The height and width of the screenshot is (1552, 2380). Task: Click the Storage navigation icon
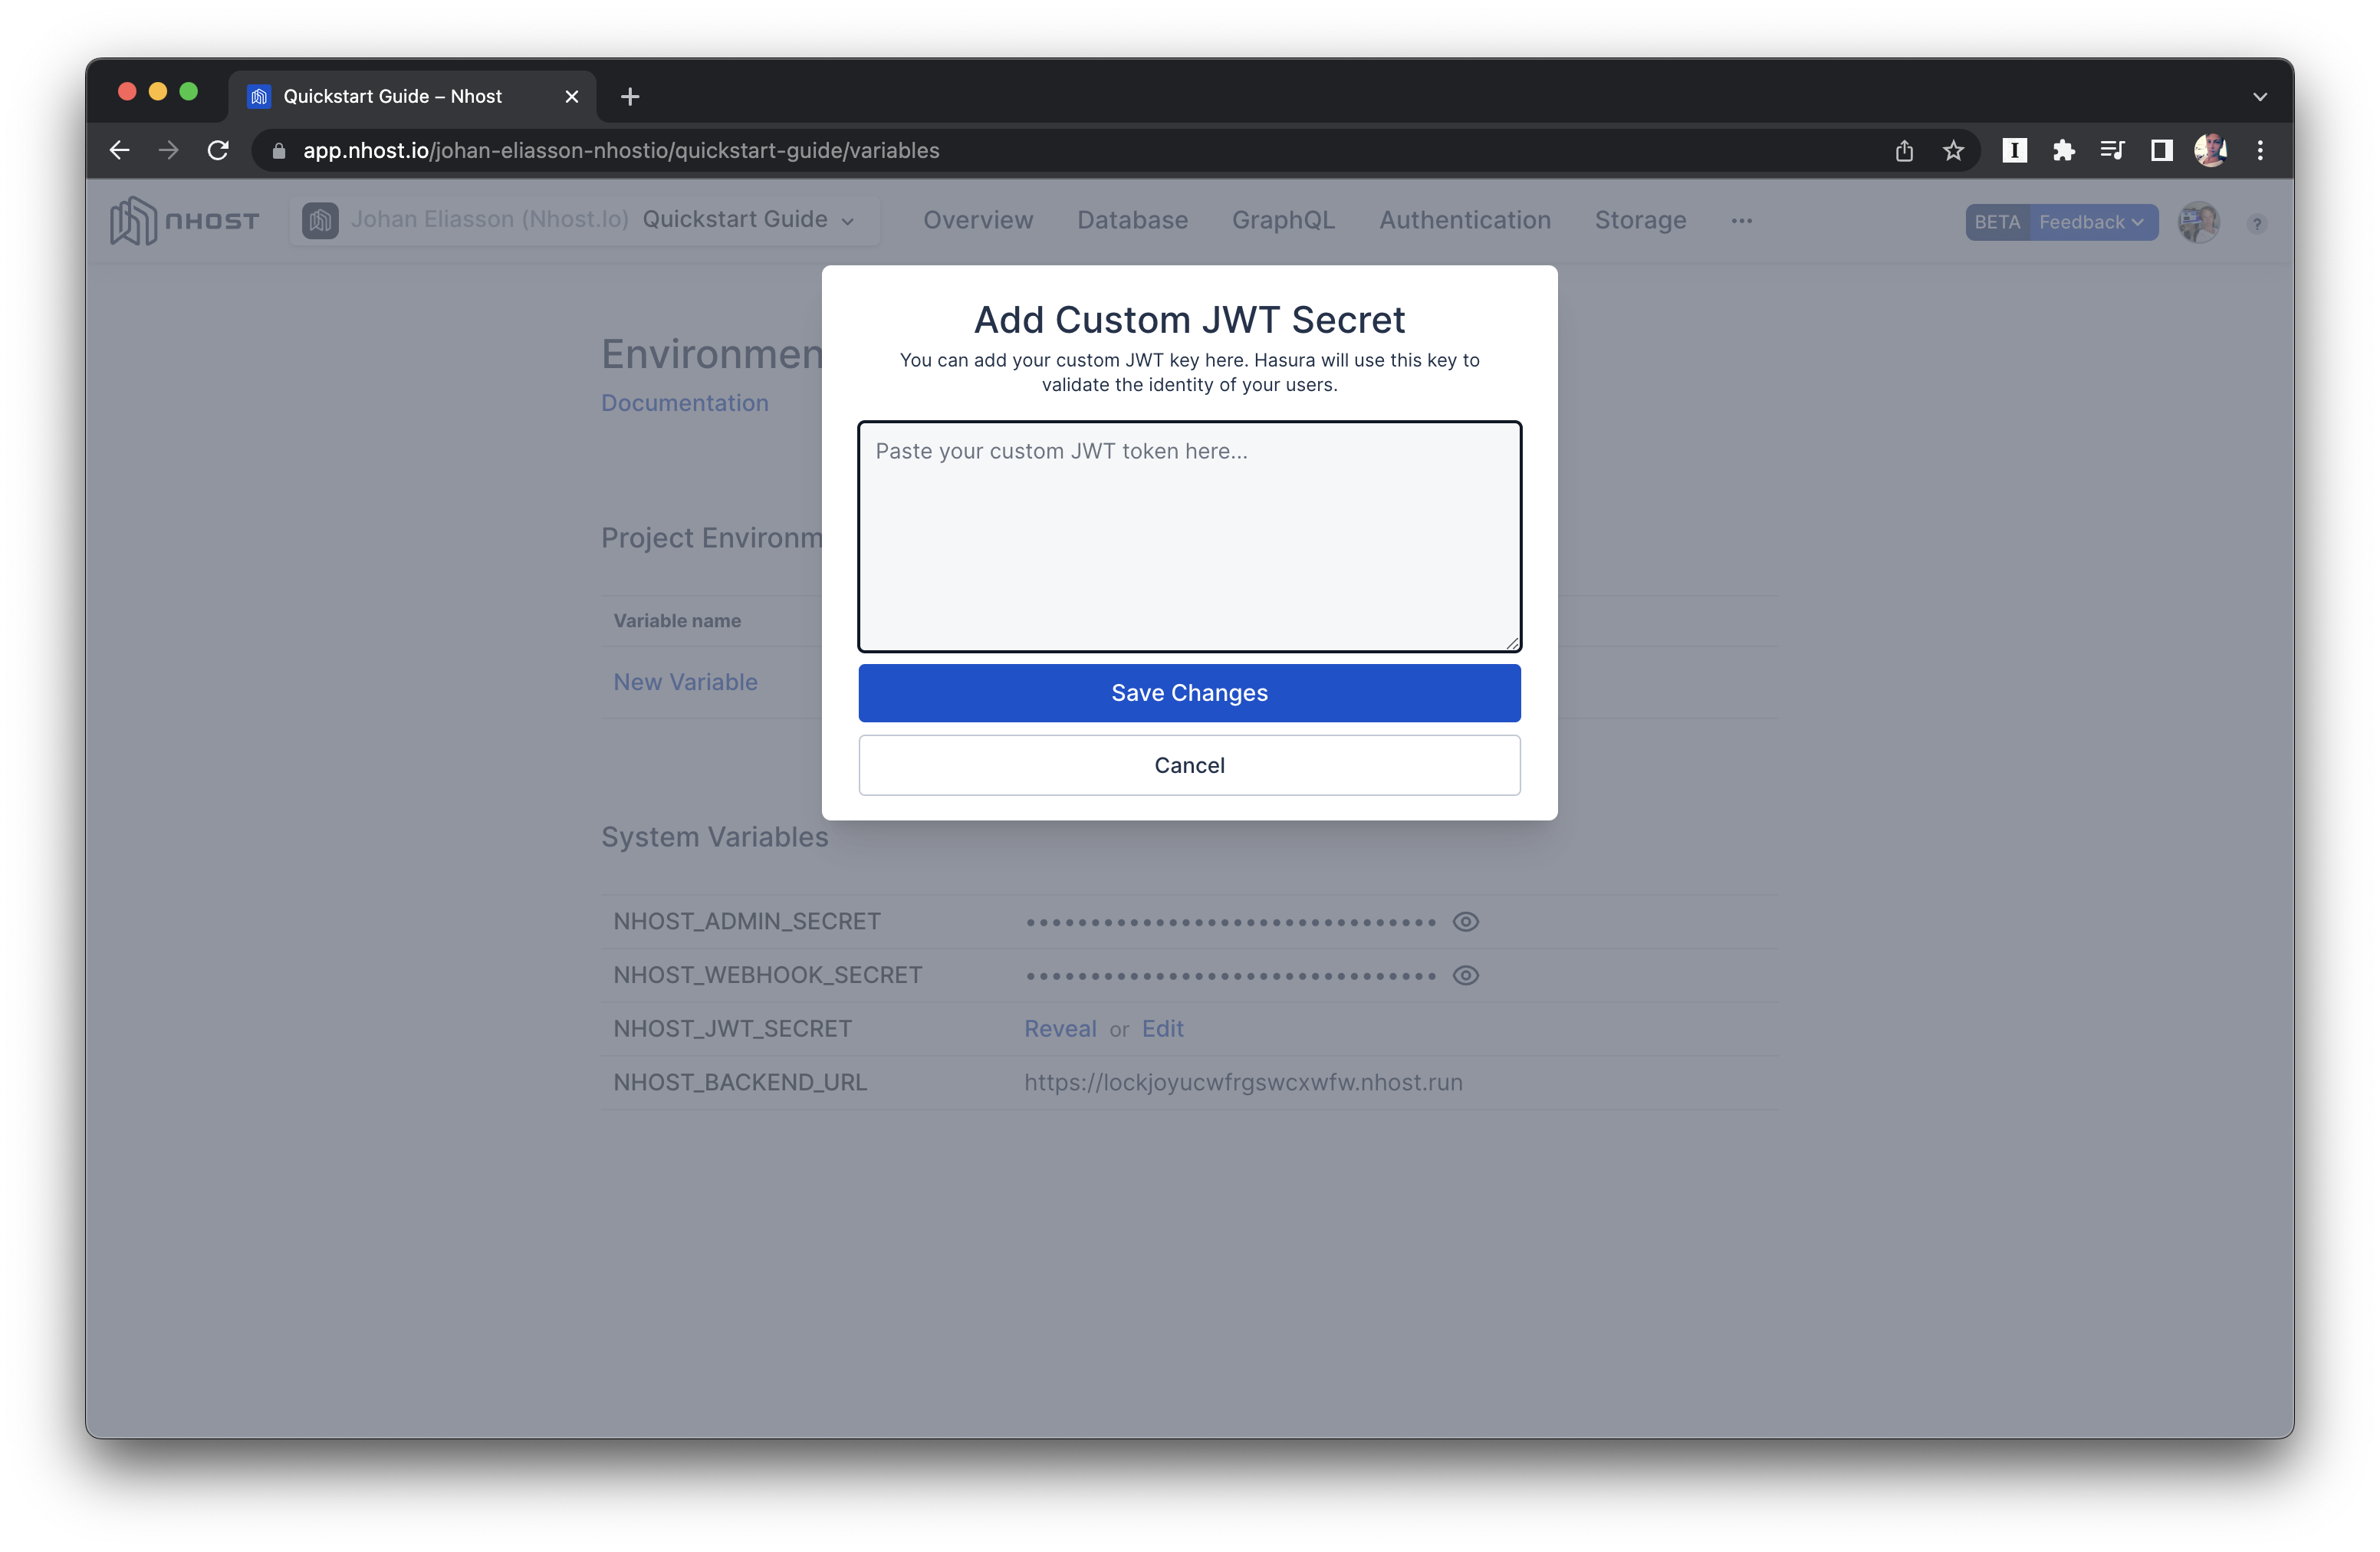[1638, 219]
